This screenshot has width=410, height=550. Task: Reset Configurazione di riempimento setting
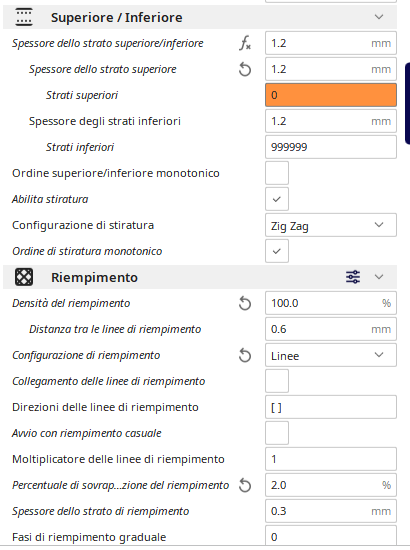[245, 355]
